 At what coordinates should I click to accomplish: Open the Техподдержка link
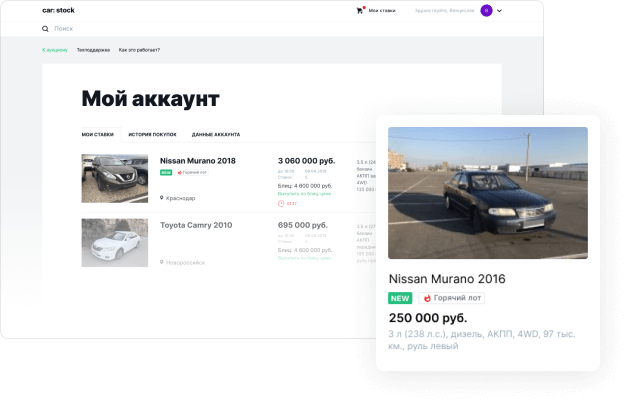[x=93, y=49]
